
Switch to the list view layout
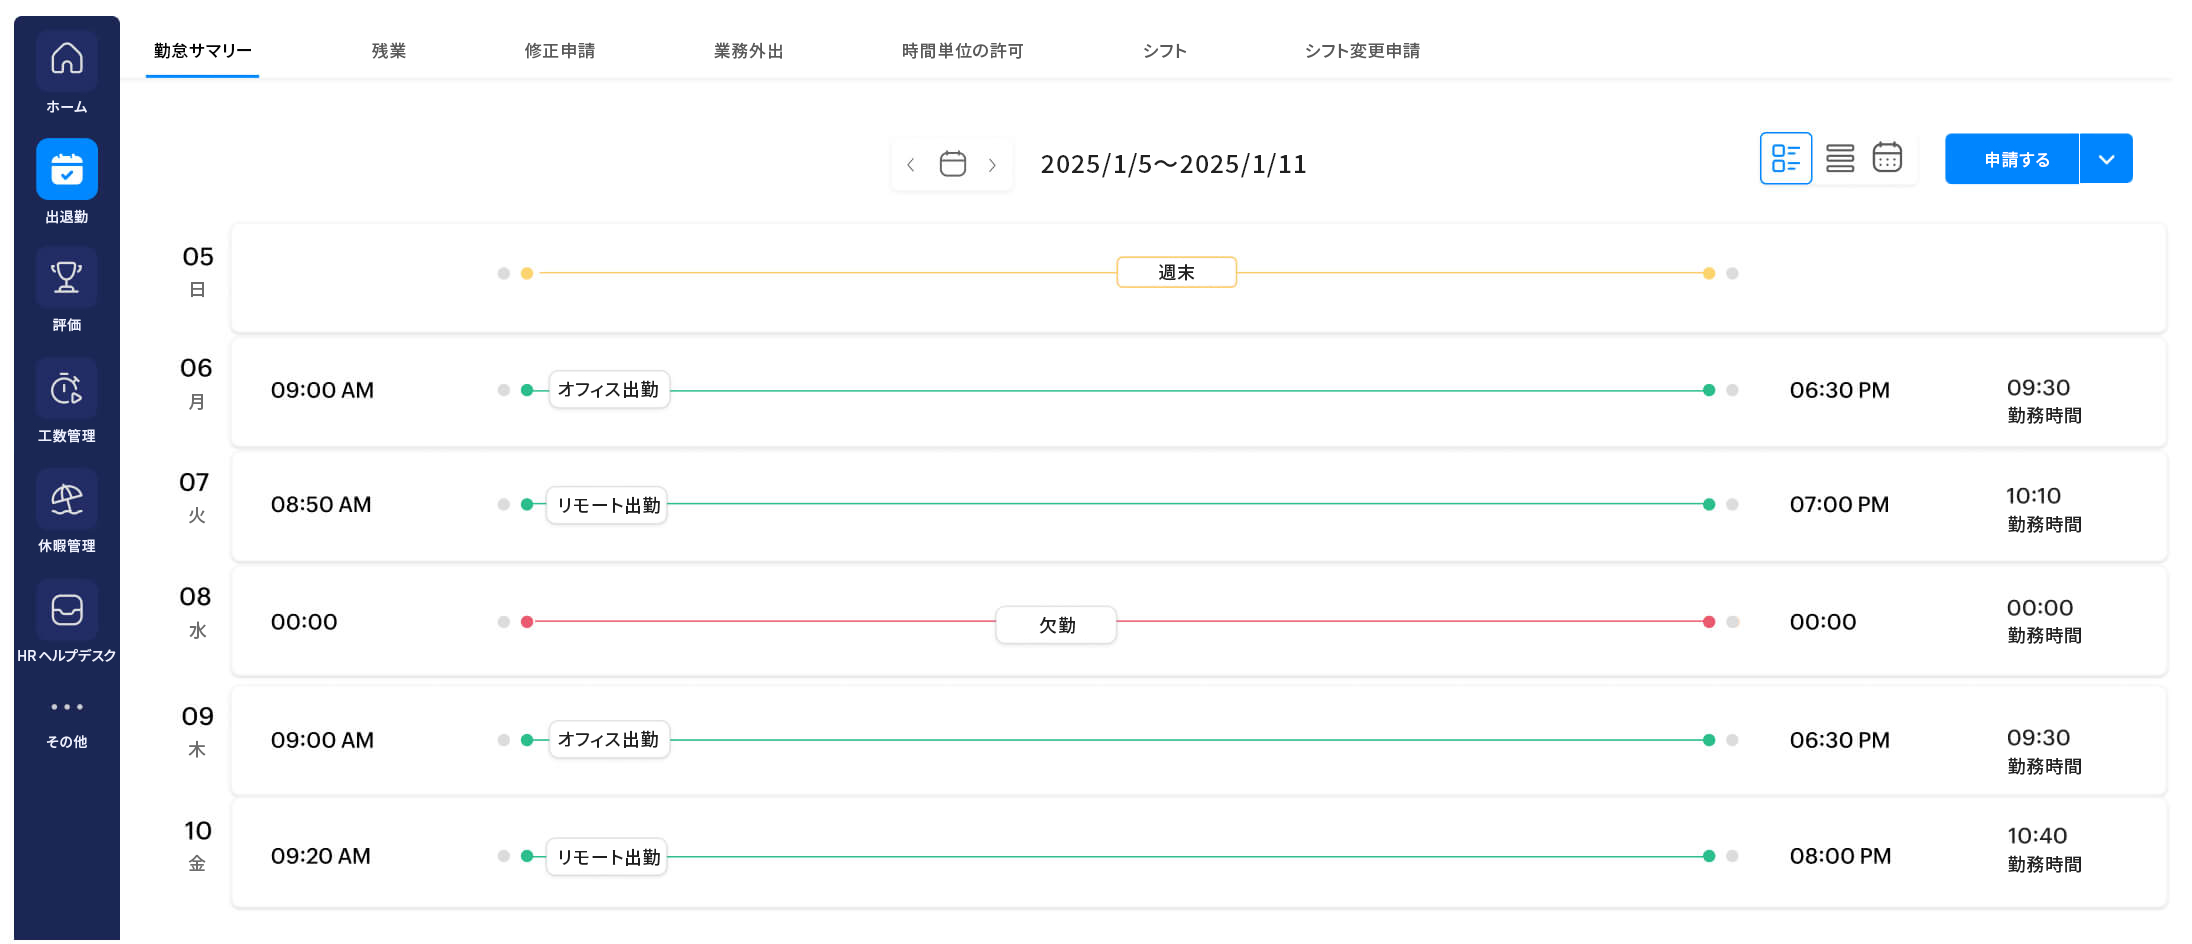point(1839,157)
